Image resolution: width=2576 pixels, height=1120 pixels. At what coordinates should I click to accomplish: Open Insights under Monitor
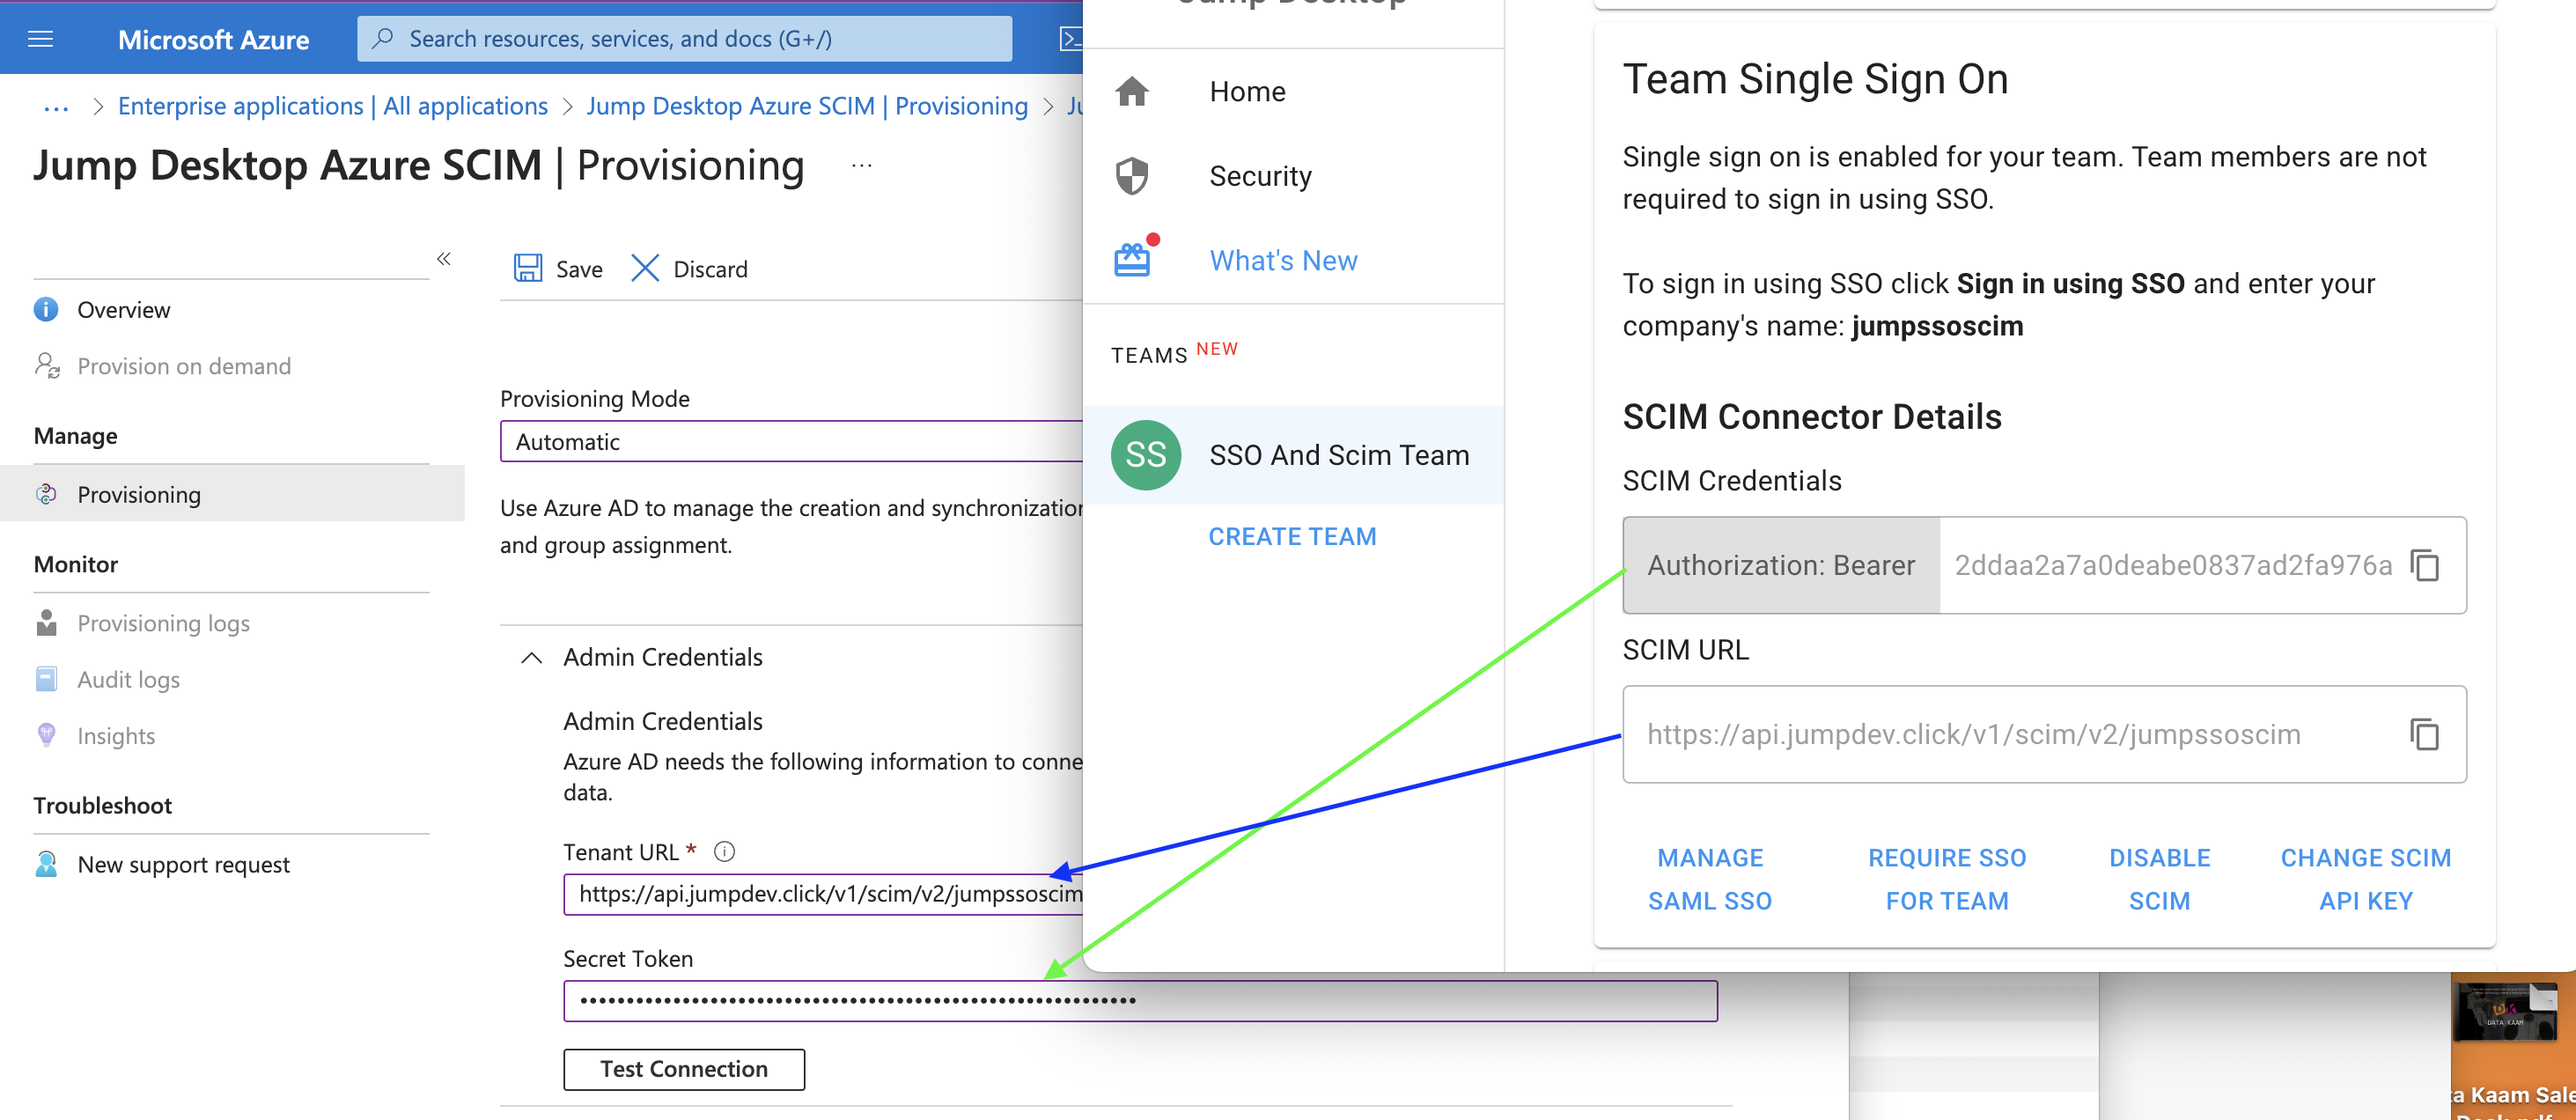(x=116, y=735)
